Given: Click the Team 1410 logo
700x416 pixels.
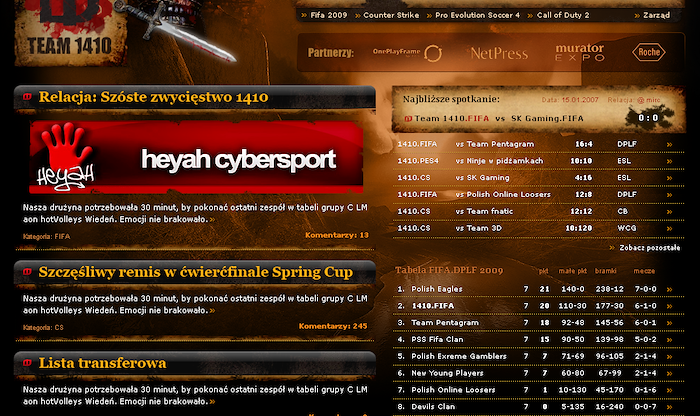Looking at the screenshot, I should click(x=71, y=32).
